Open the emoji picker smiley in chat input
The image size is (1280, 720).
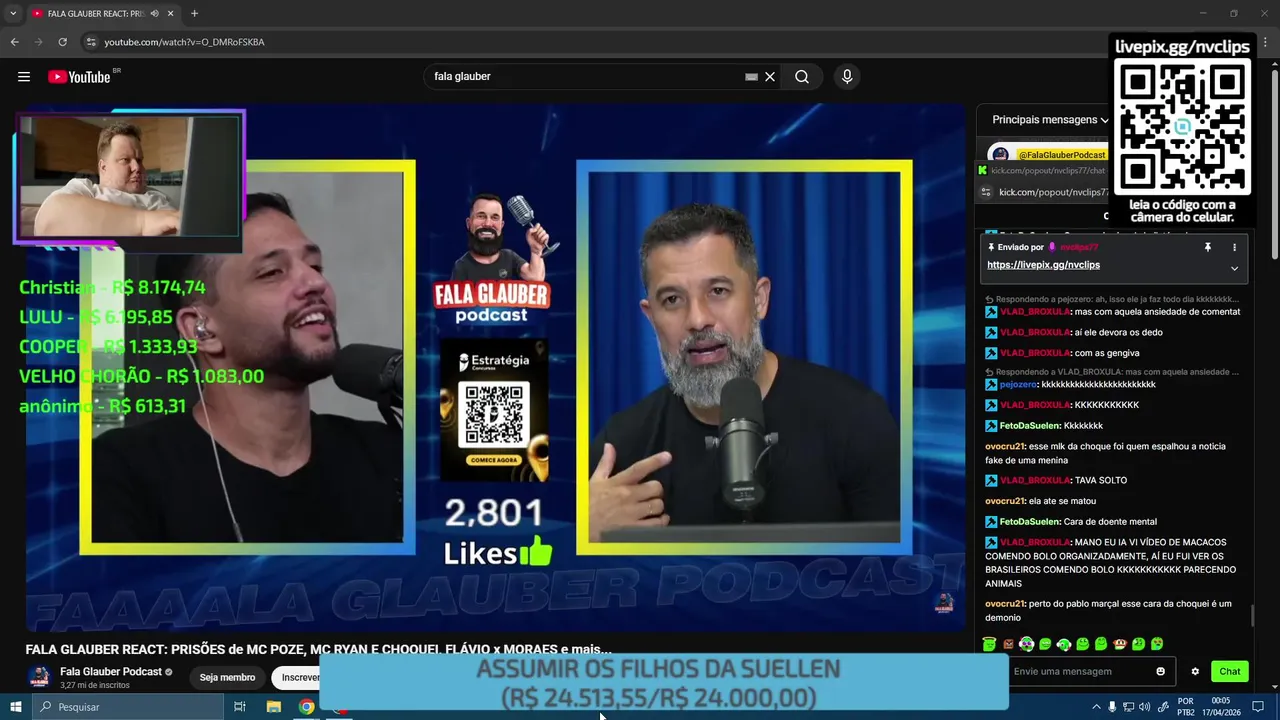coord(1161,672)
